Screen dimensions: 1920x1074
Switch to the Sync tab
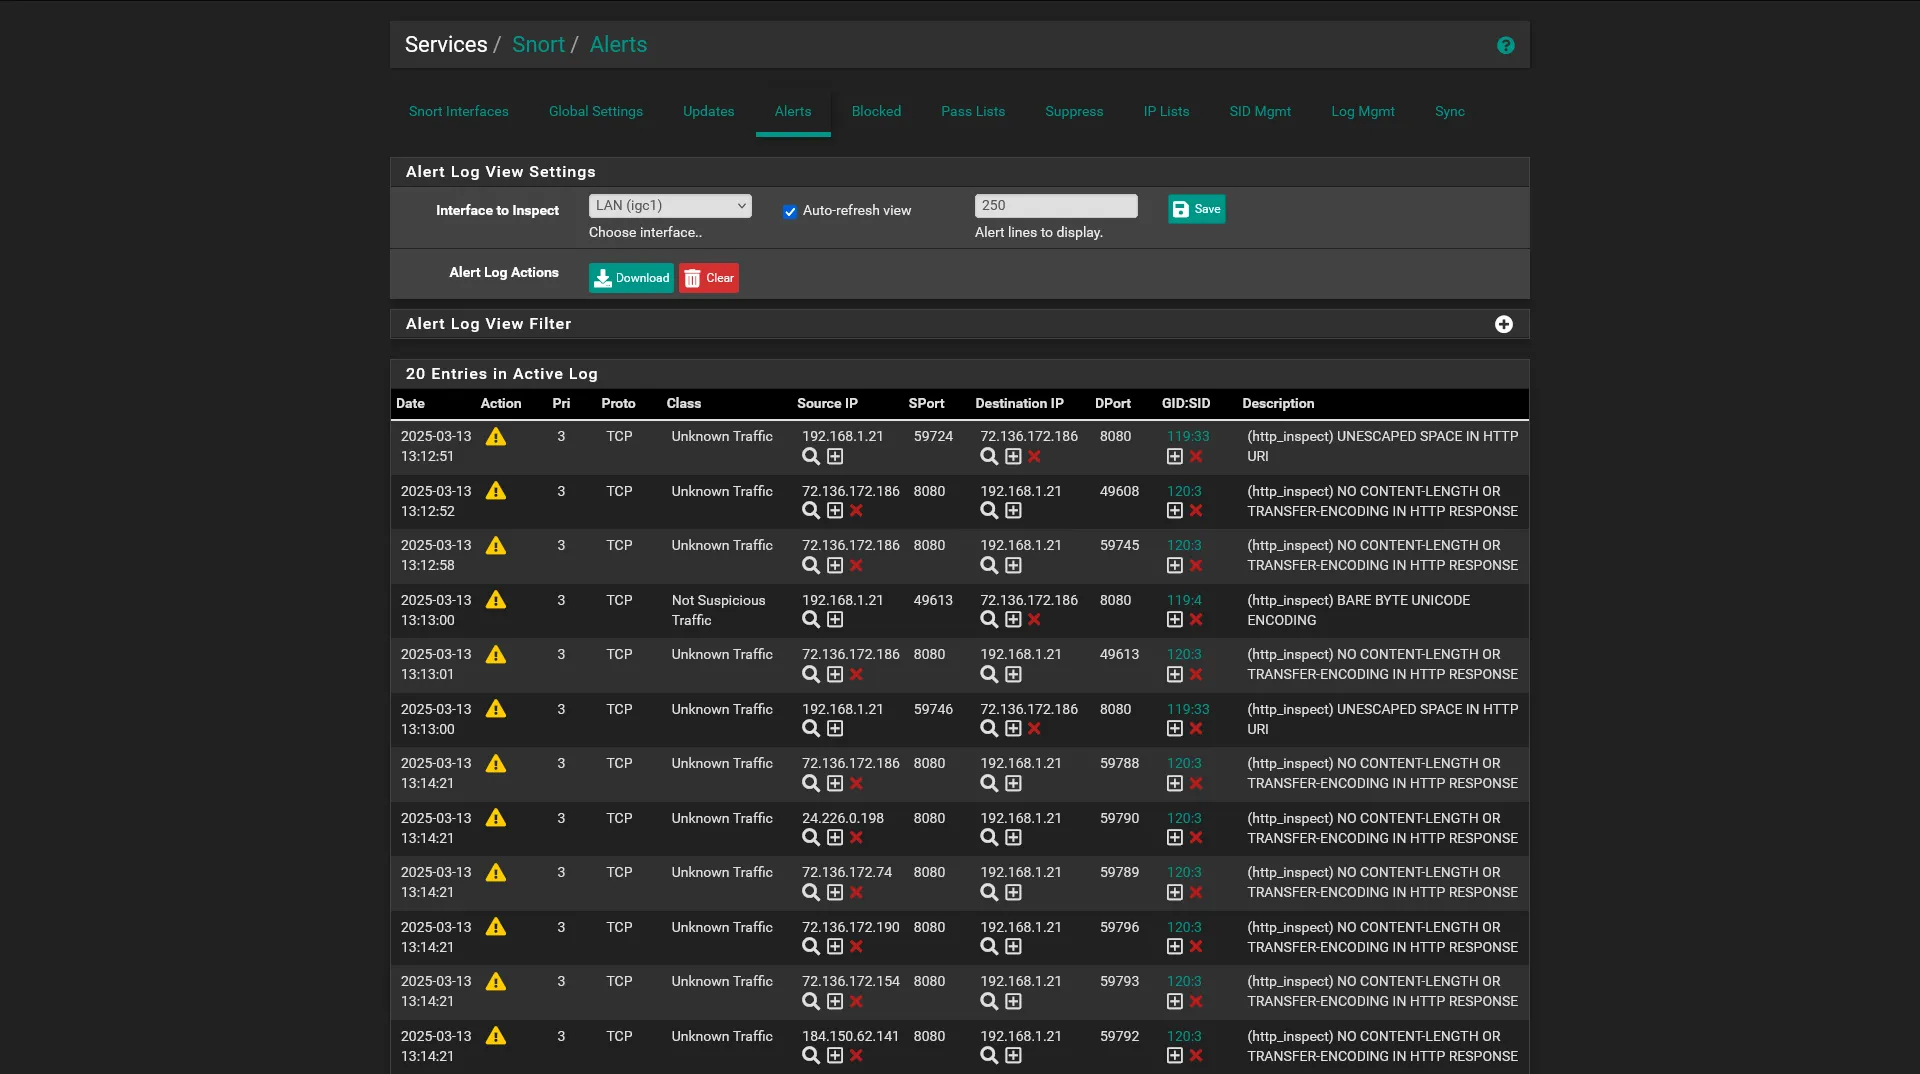(1449, 111)
